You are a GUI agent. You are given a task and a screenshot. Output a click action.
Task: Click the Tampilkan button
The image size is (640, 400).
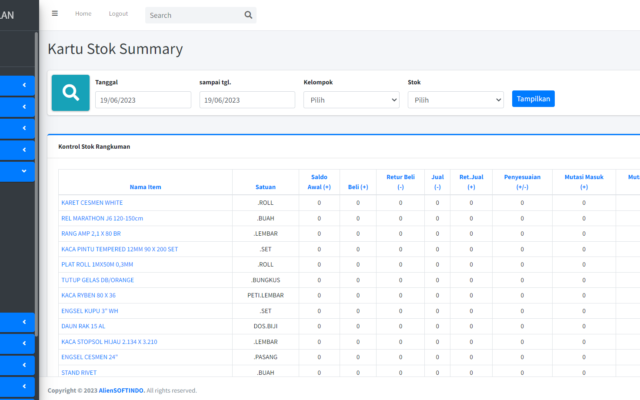click(x=533, y=99)
